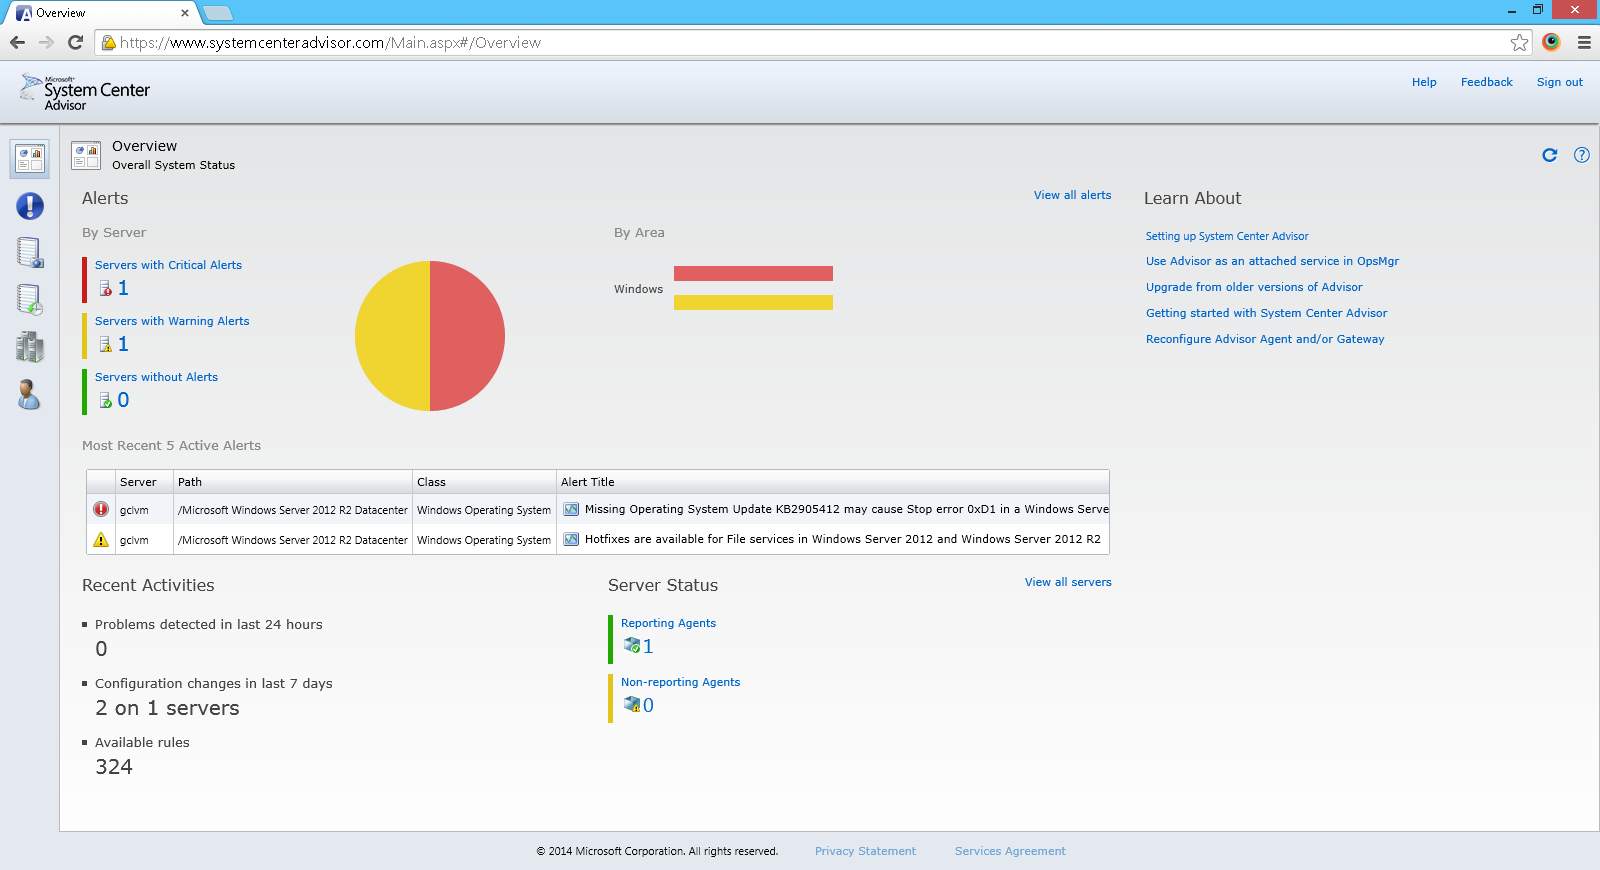1600x870 pixels.
Task: Open the user account sidebar icon
Action: coord(29,395)
